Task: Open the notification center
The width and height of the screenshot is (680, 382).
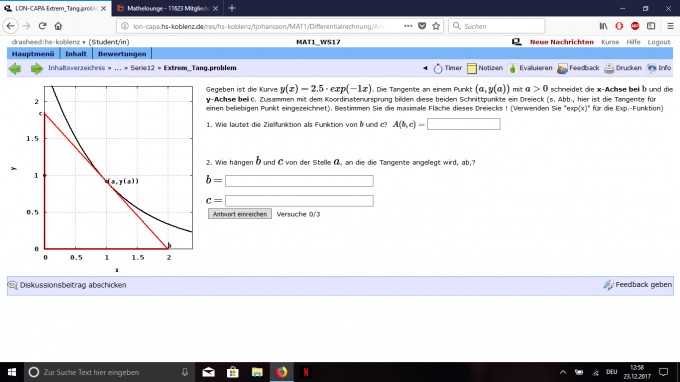Action: pyautogui.click(x=664, y=372)
